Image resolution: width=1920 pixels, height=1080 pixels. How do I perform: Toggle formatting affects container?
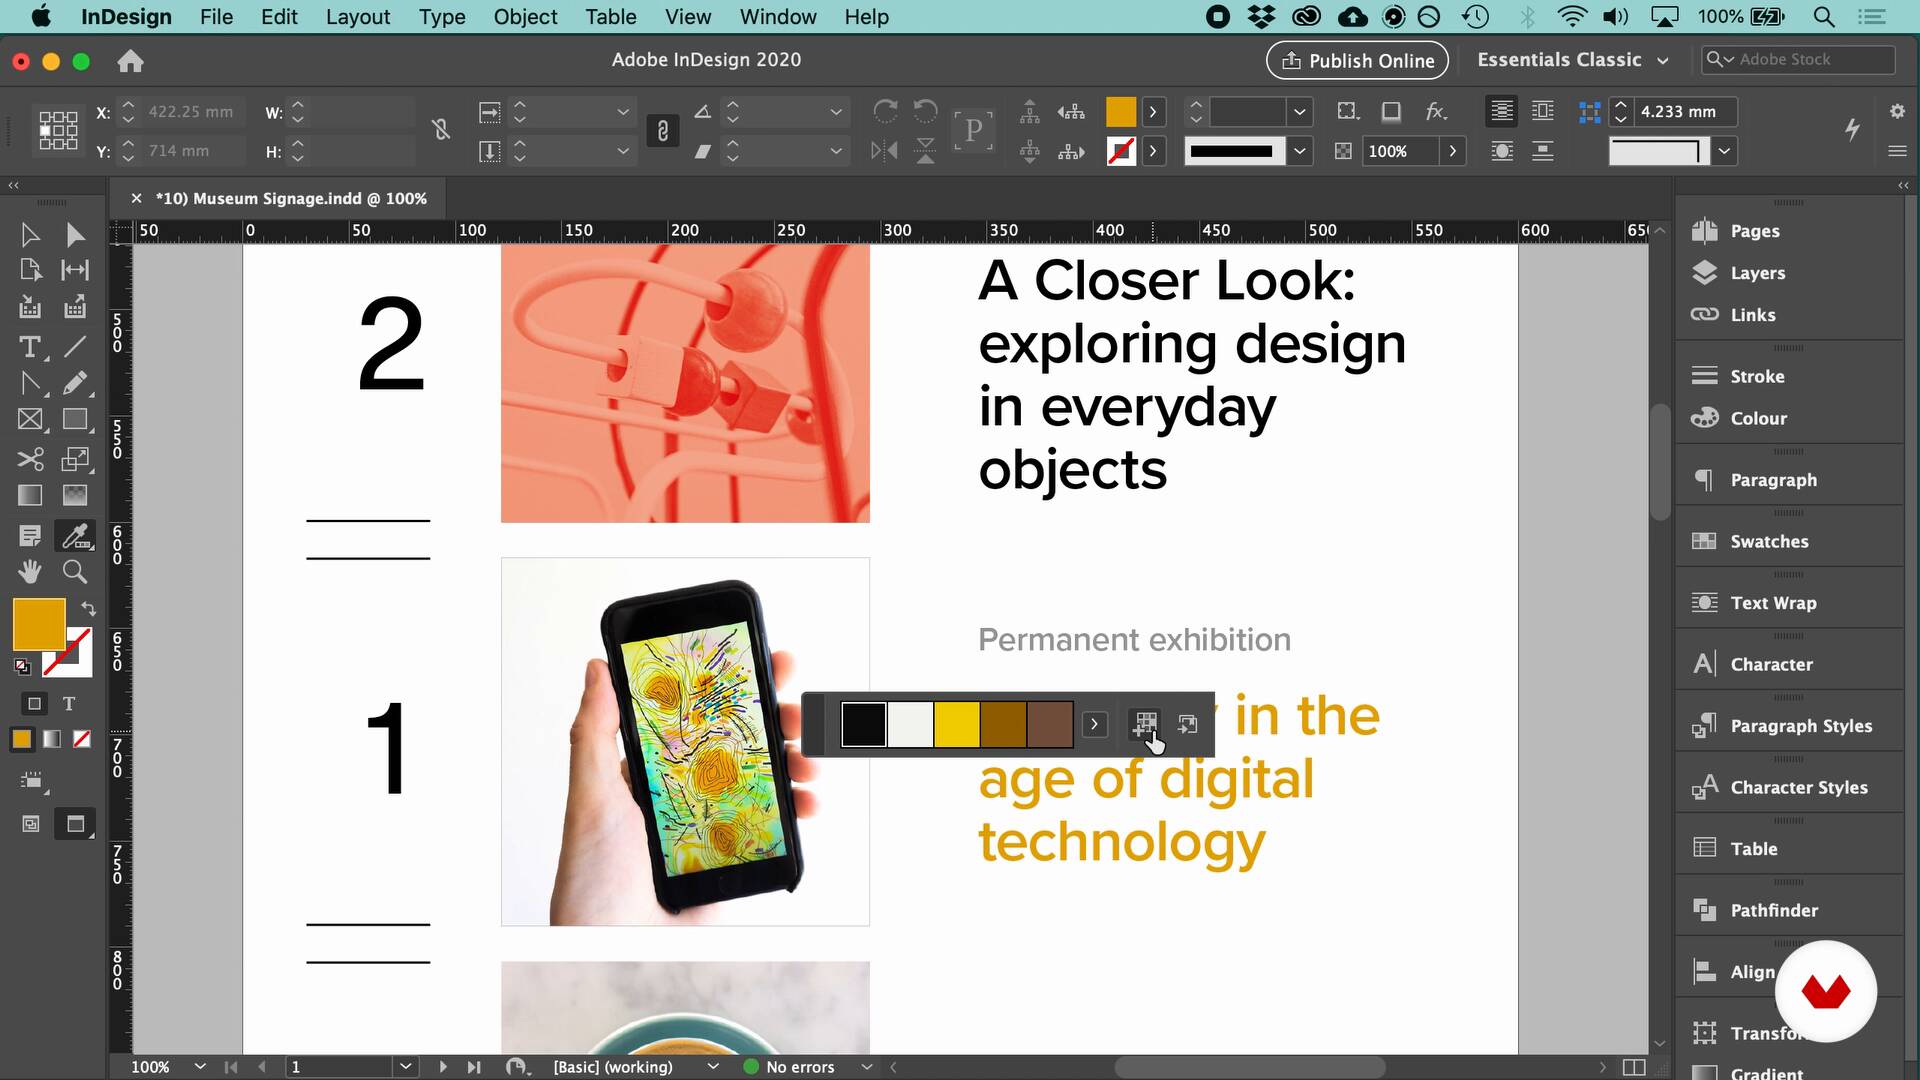tap(34, 704)
